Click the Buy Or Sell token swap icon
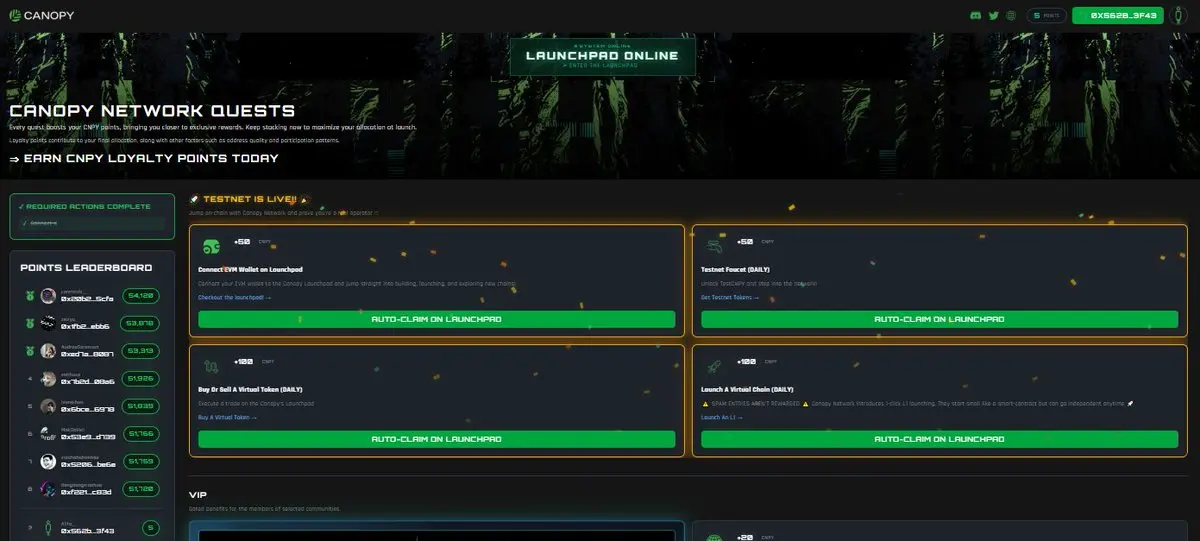Screen dimensions: 1200x541 [211, 366]
